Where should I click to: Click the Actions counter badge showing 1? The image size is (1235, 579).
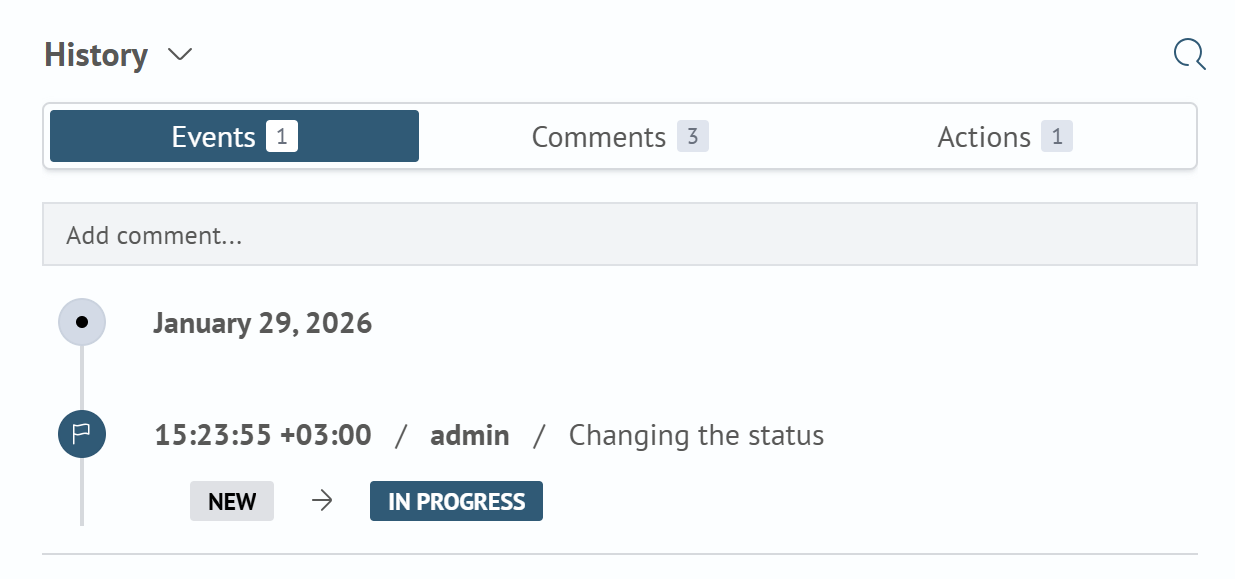pos(1058,135)
